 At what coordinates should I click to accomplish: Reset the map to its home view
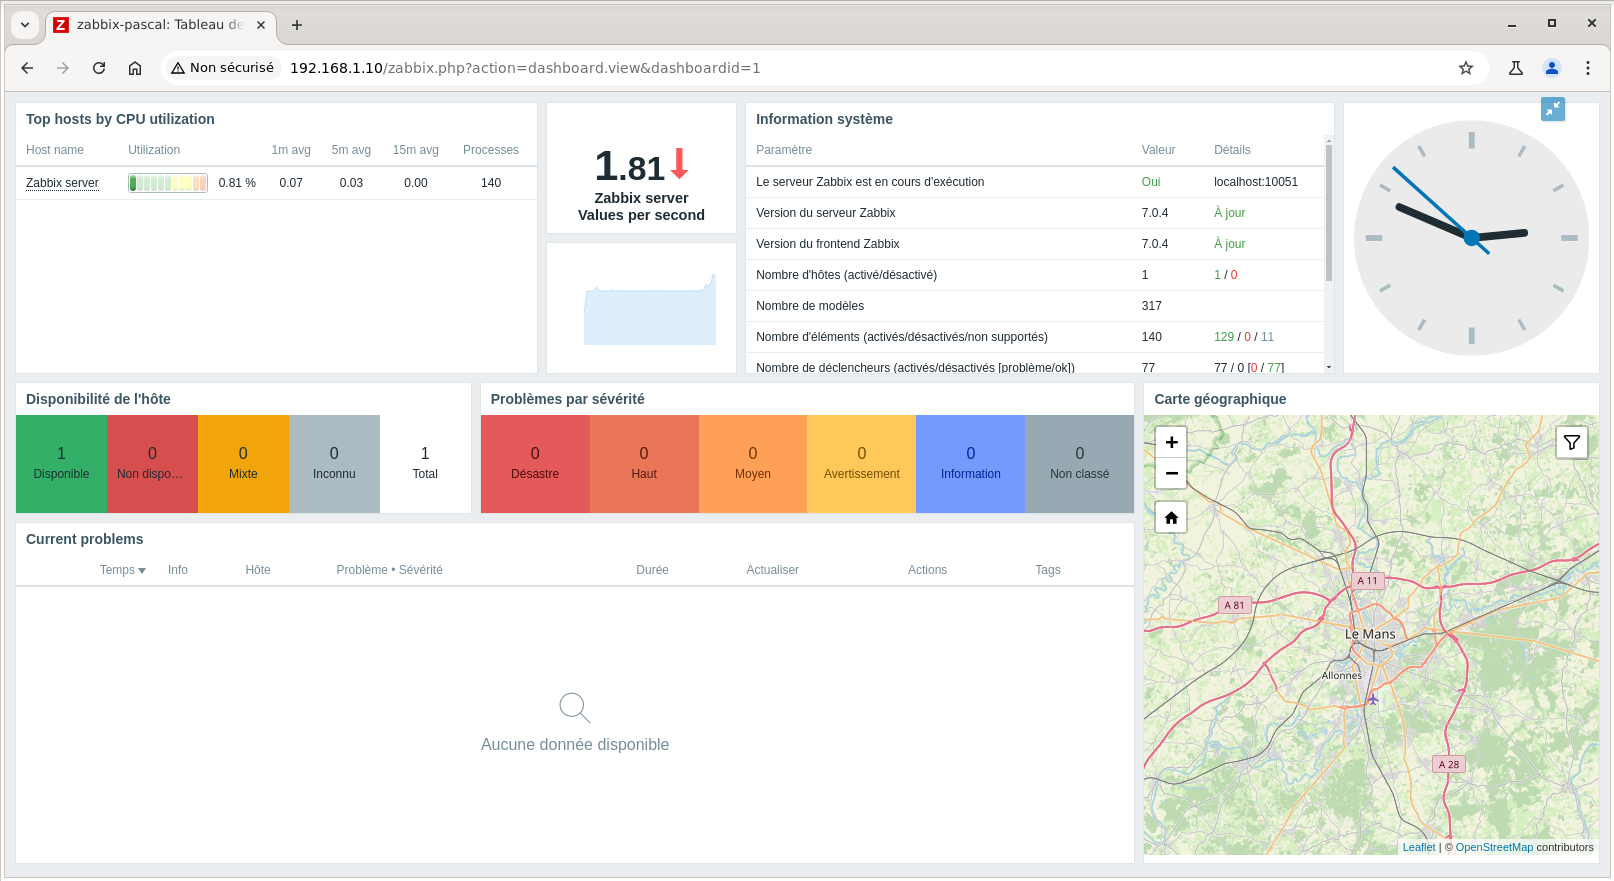(1171, 518)
